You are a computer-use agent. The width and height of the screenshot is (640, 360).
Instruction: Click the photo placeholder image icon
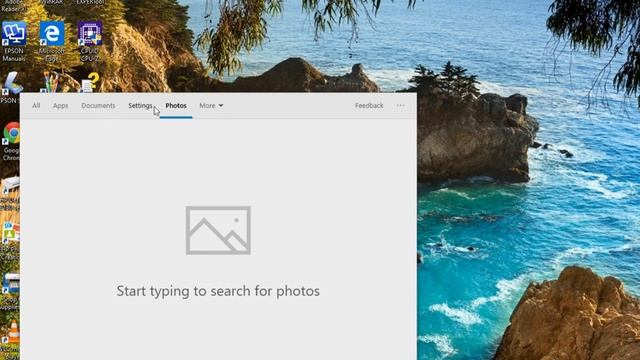coord(218,230)
